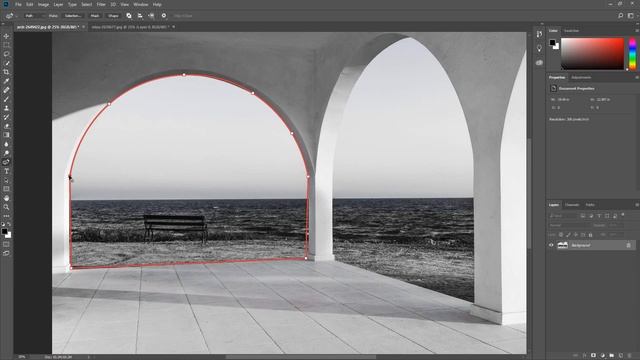Image resolution: width=640 pixels, height=360 pixels.
Task: Select the Lasso tool
Action: pos(6,54)
